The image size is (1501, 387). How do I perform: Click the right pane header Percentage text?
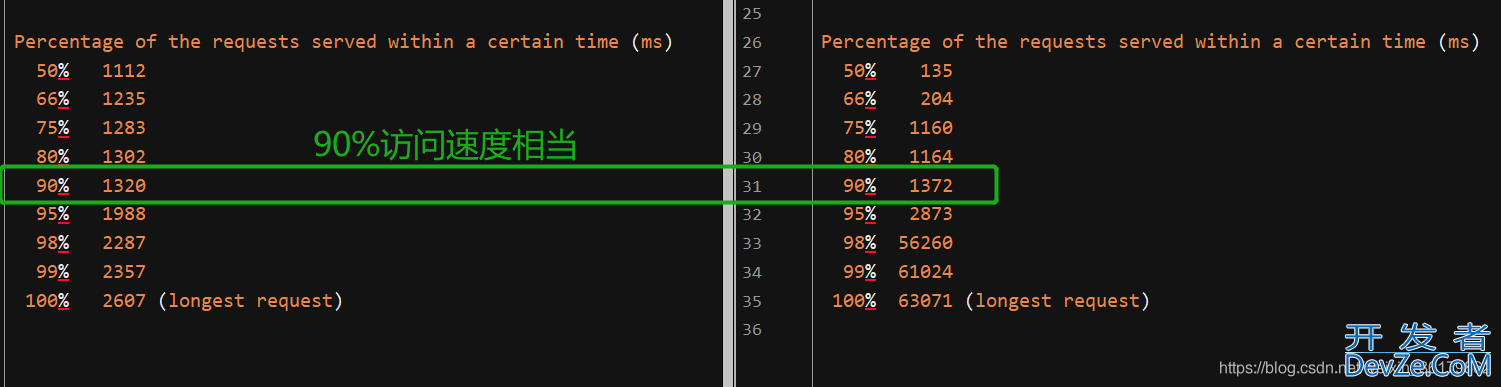(876, 42)
